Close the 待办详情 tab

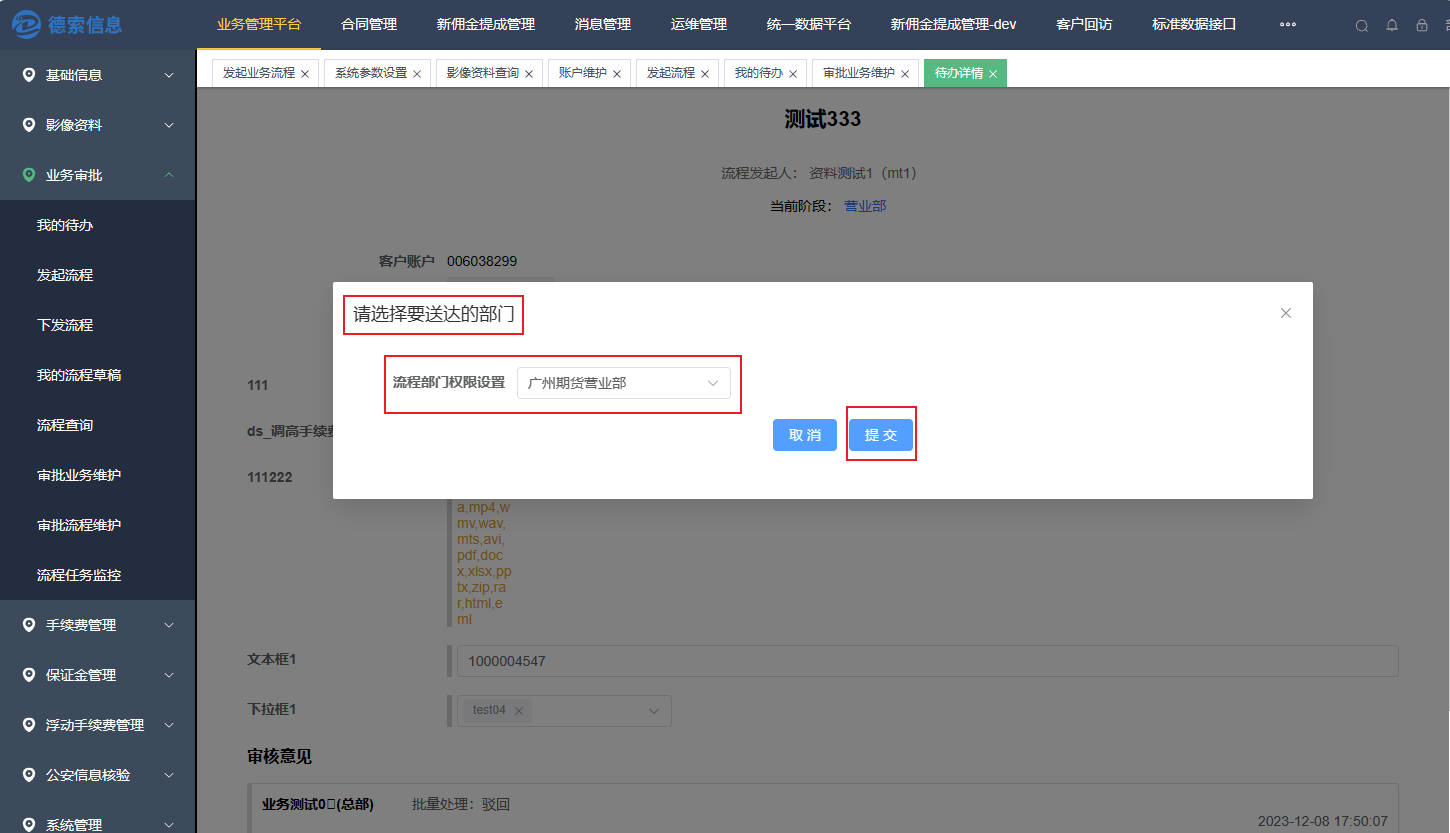click(x=993, y=74)
